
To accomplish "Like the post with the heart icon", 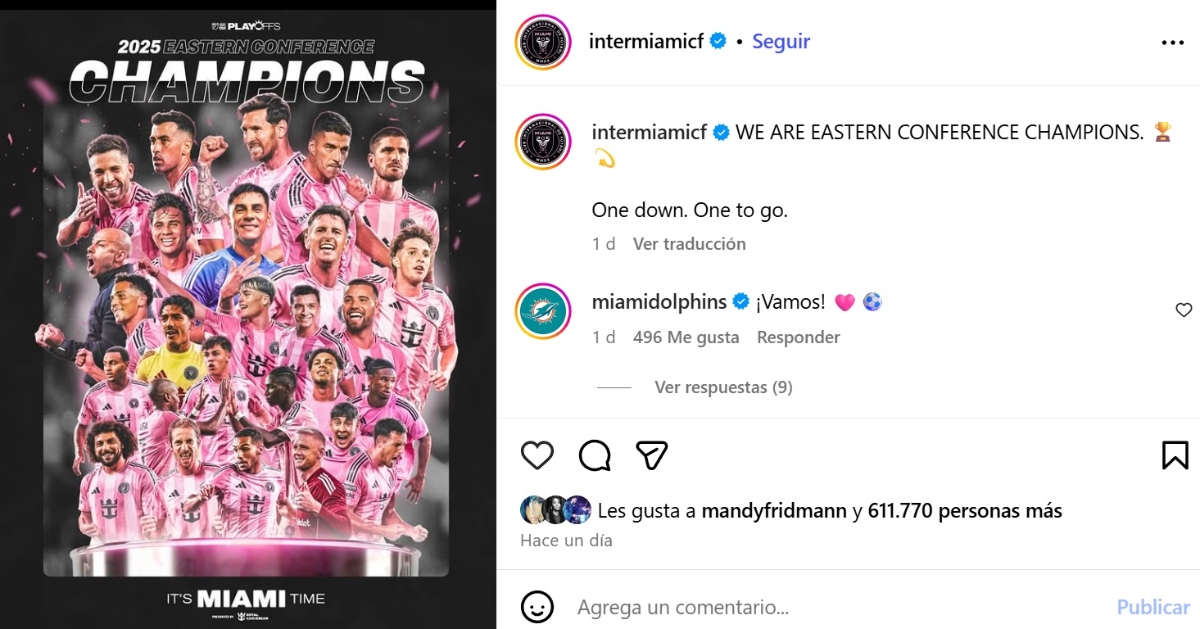I will [x=537, y=455].
